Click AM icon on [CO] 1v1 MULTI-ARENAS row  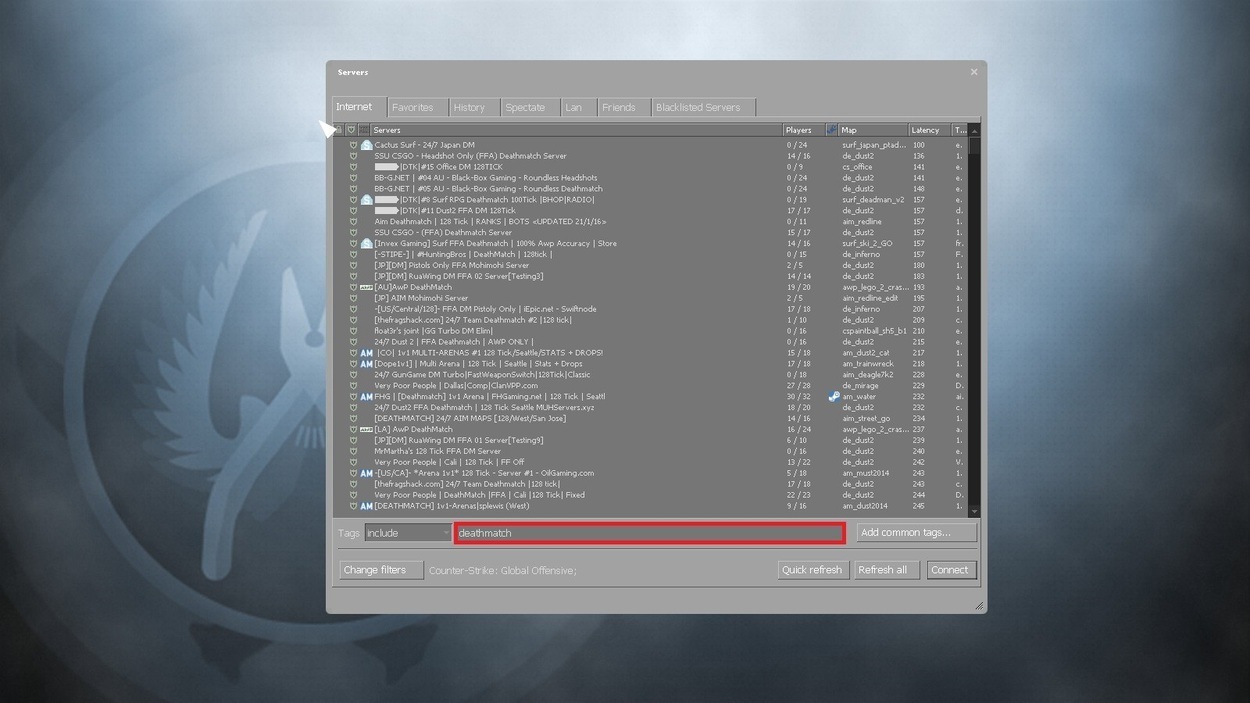[367, 353]
